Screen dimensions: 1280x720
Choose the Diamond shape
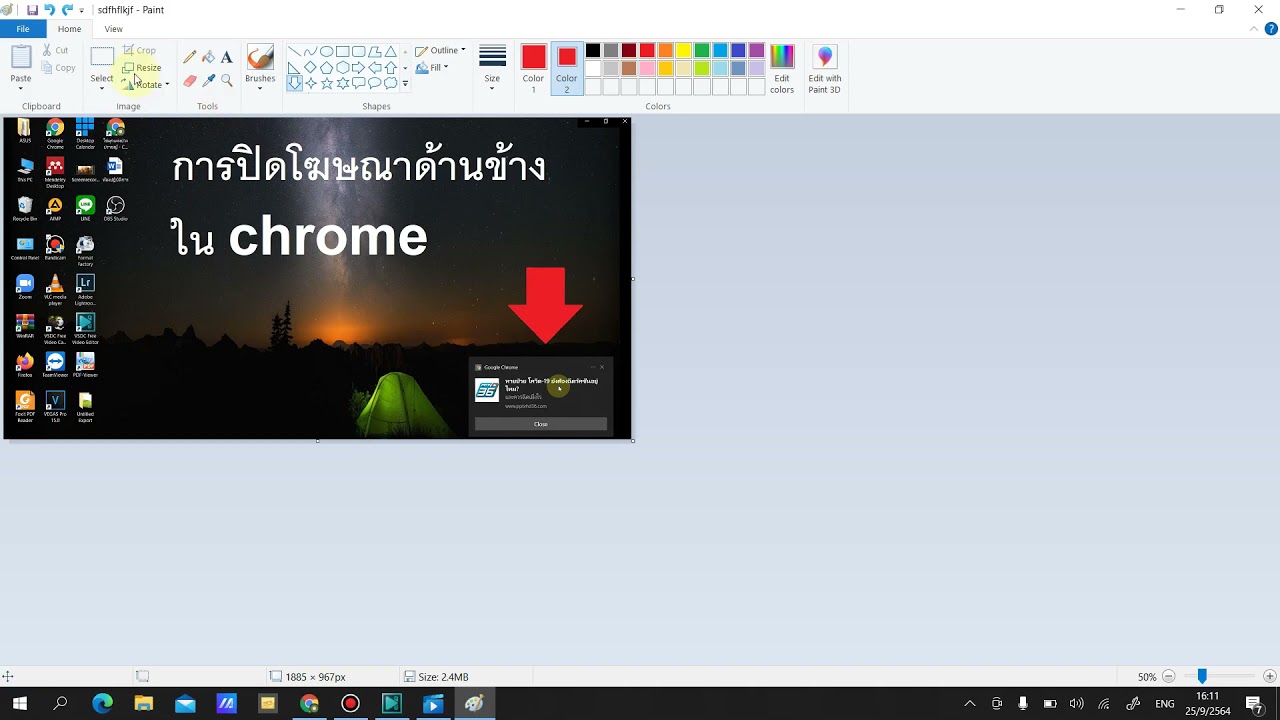click(x=310, y=67)
